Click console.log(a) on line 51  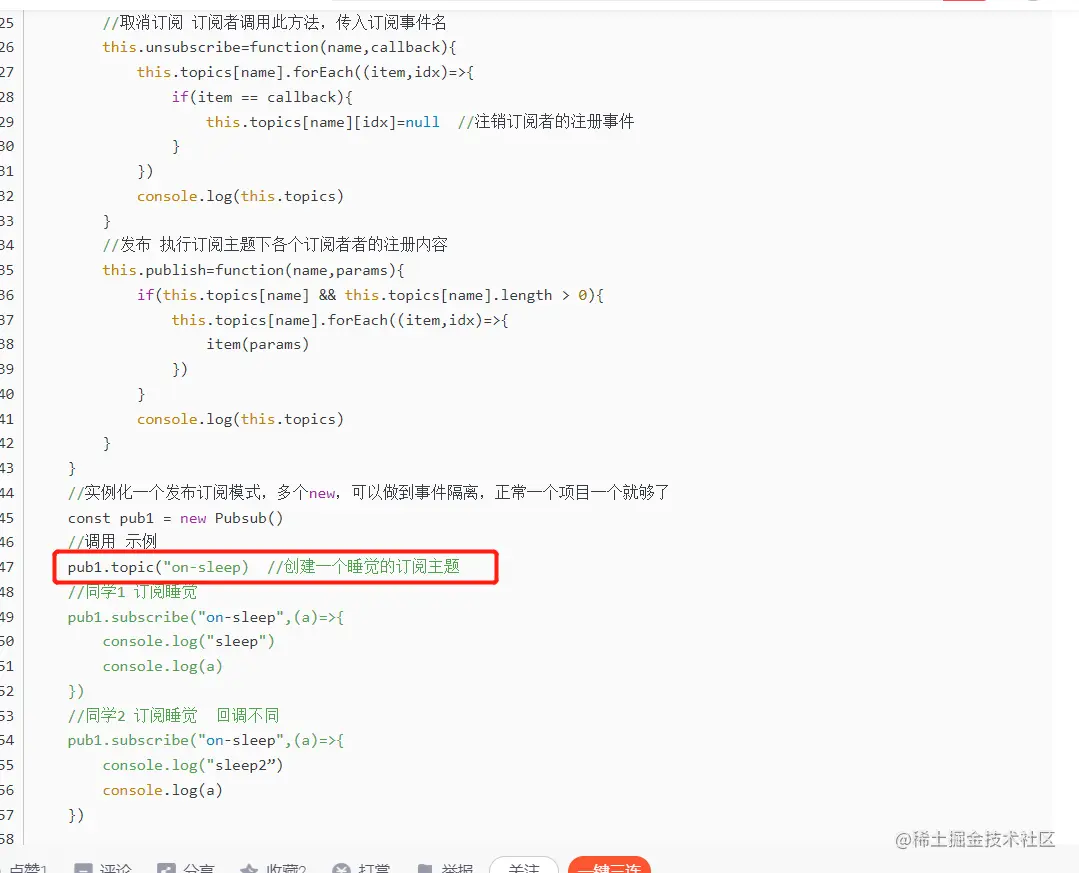coord(162,666)
